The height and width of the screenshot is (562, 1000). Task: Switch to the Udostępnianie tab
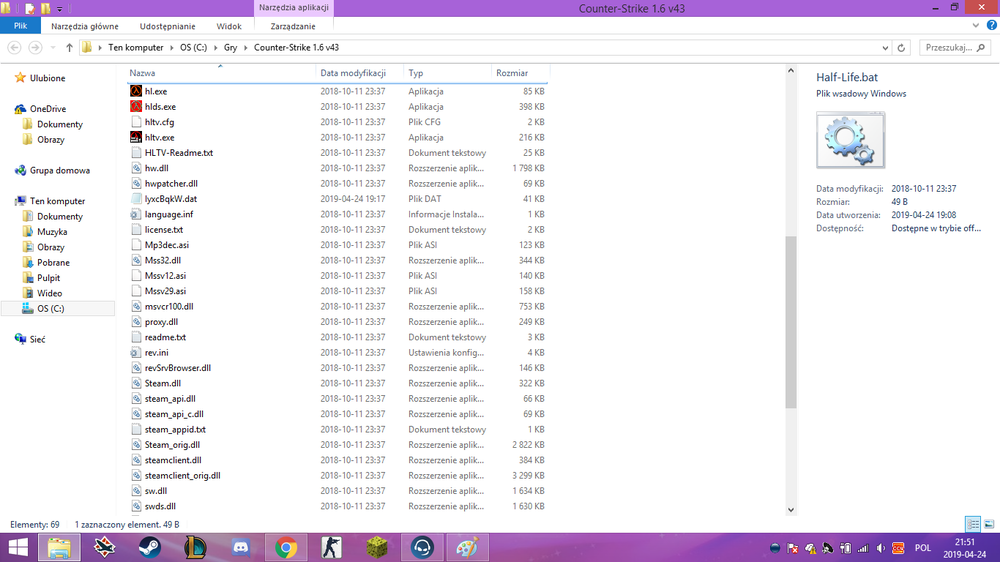click(x=168, y=26)
